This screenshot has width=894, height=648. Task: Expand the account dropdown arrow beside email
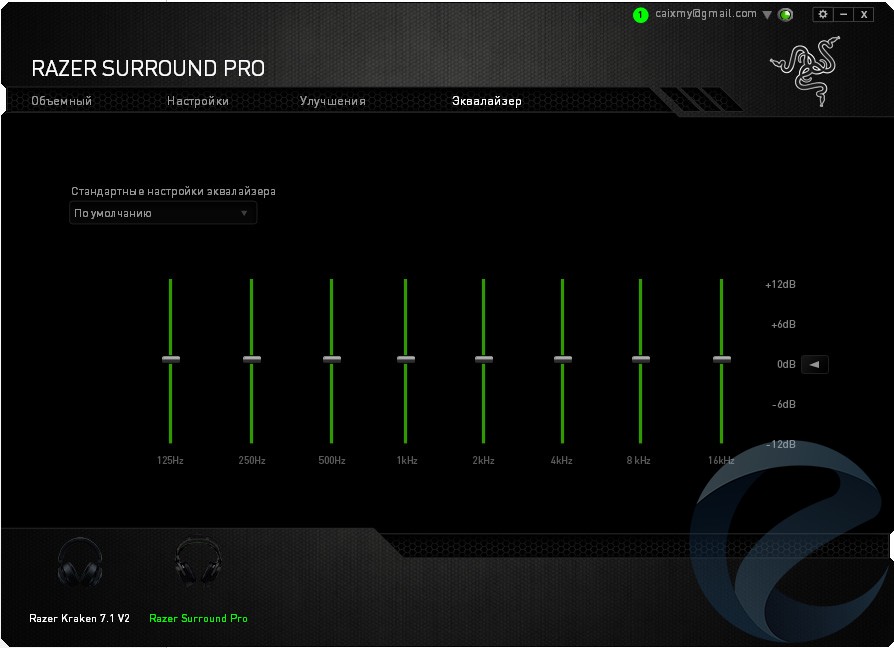(x=767, y=15)
